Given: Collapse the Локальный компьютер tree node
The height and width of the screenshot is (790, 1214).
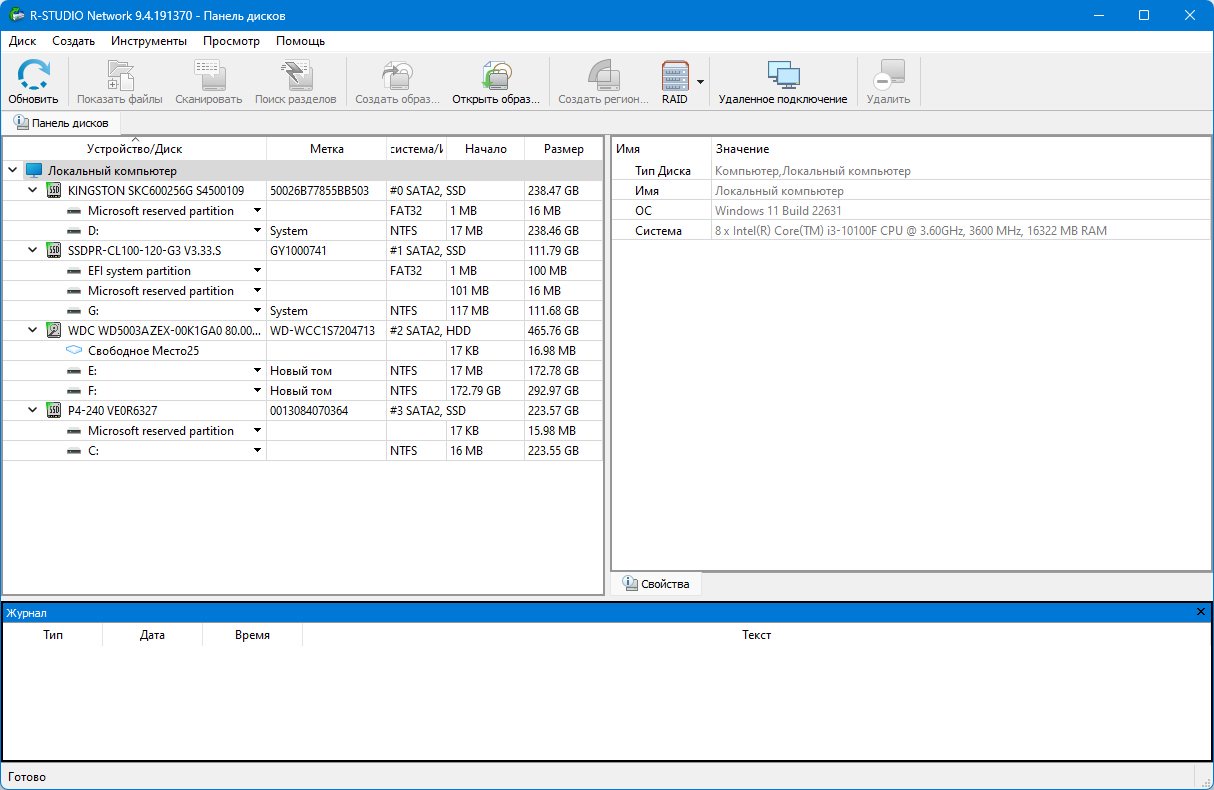Looking at the screenshot, I should [x=12, y=171].
